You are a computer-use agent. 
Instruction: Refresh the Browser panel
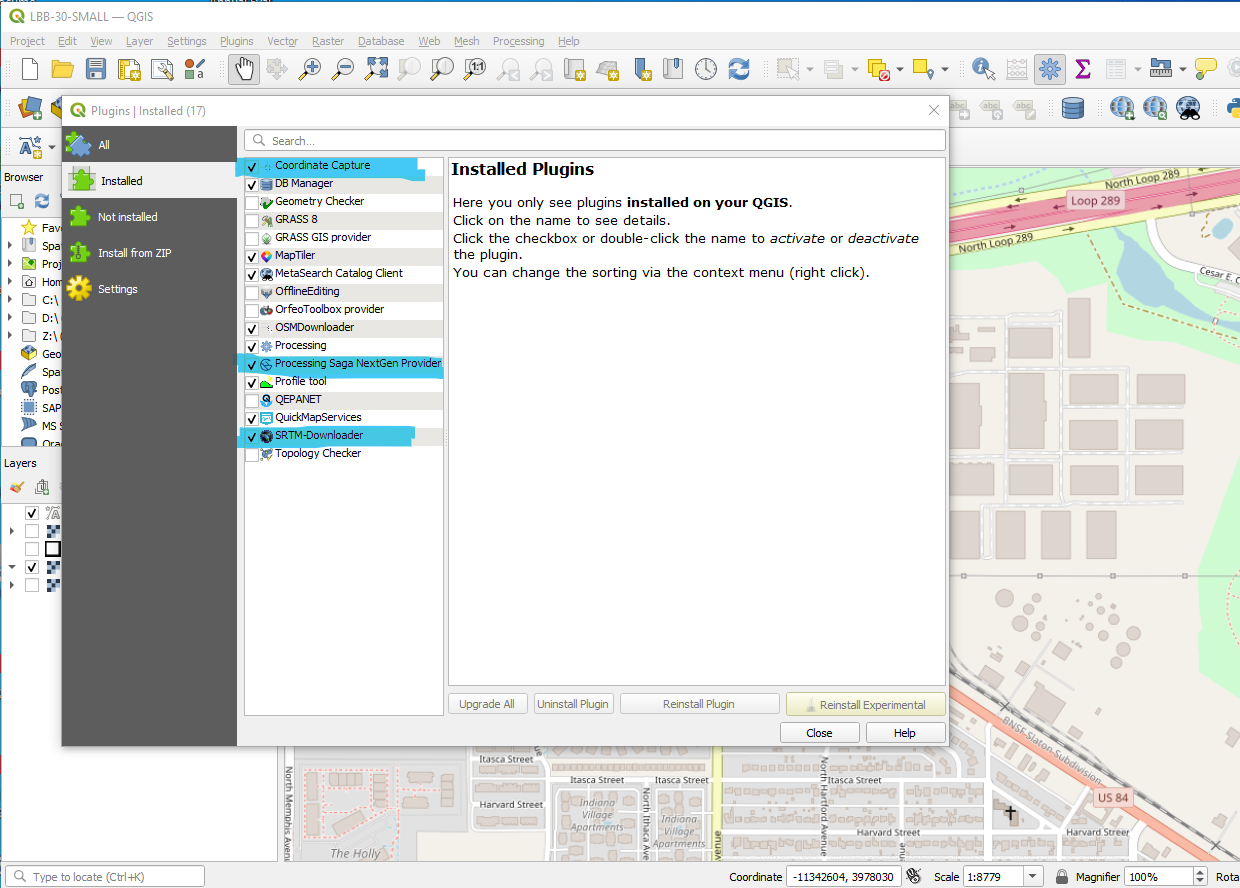pyautogui.click(x=42, y=201)
